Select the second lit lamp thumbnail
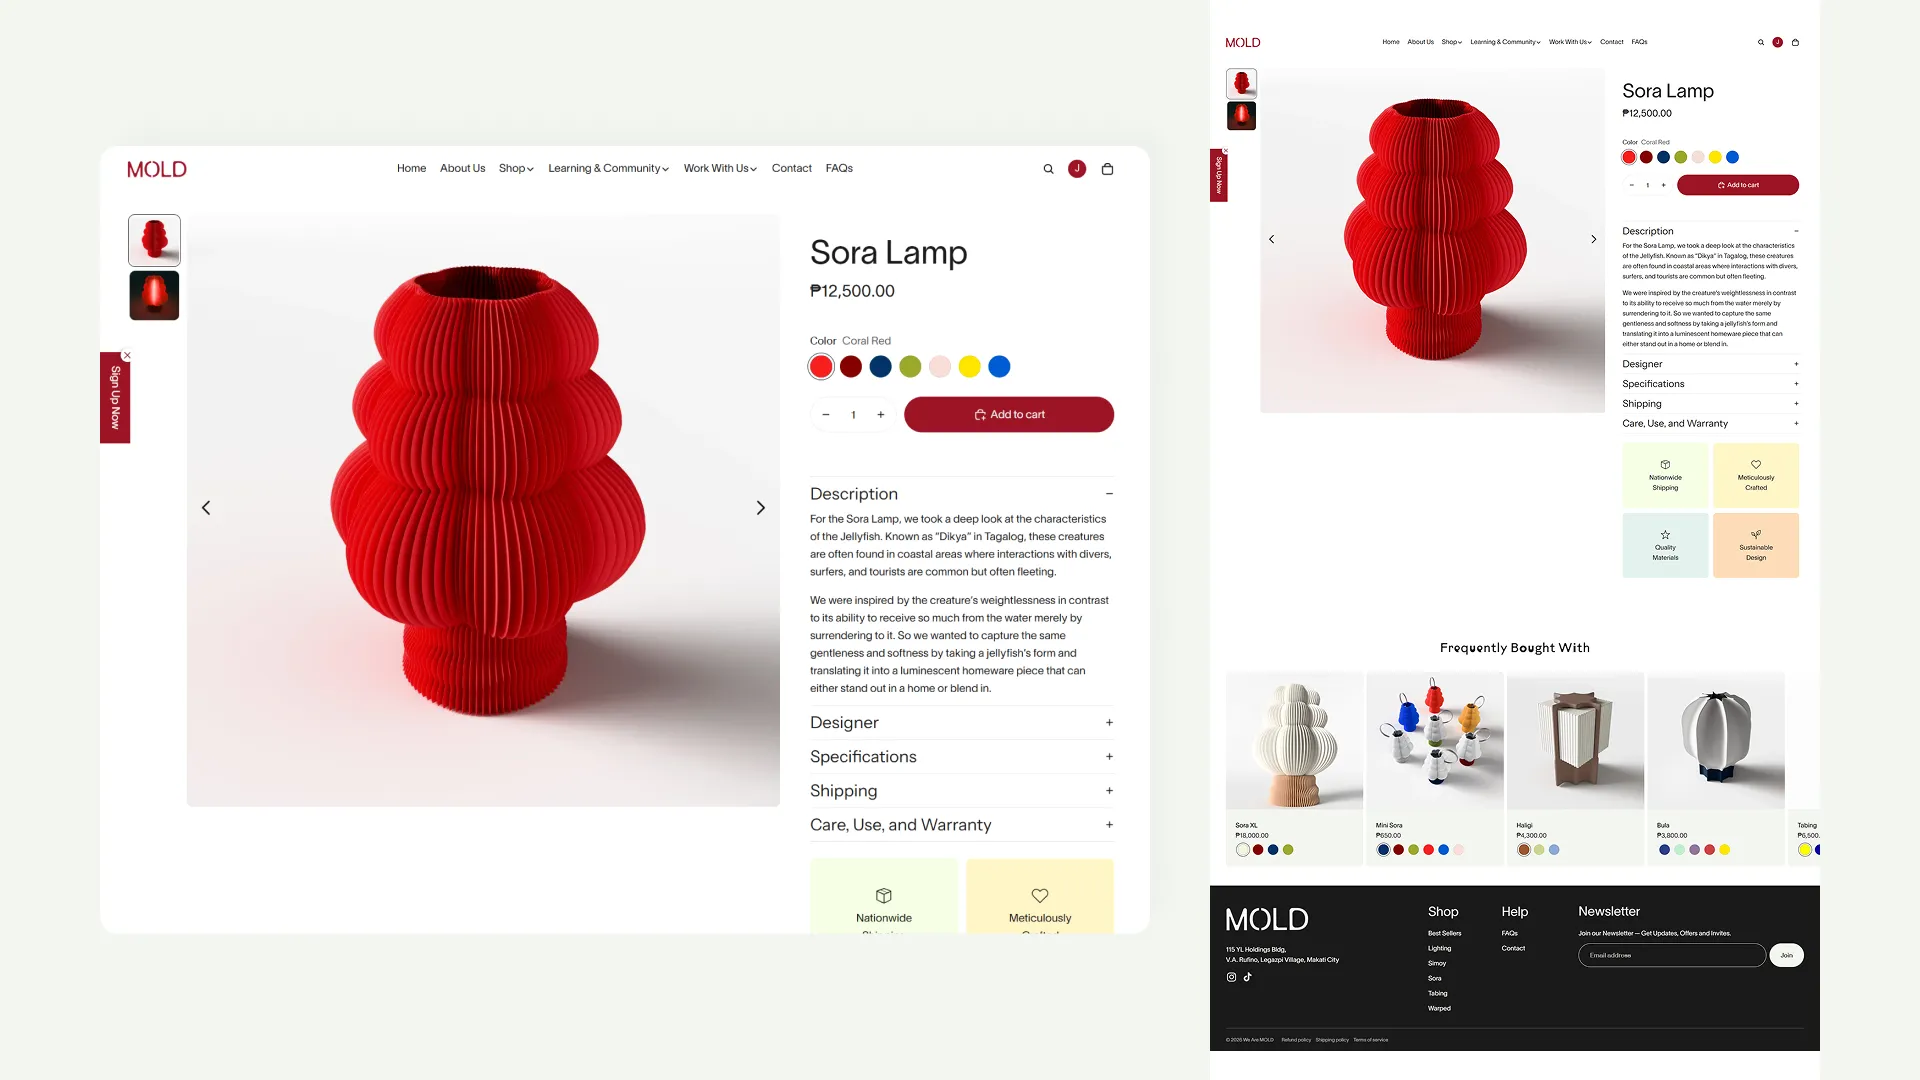The width and height of the screenshot is (1920, 1080). tap(154, 296)
